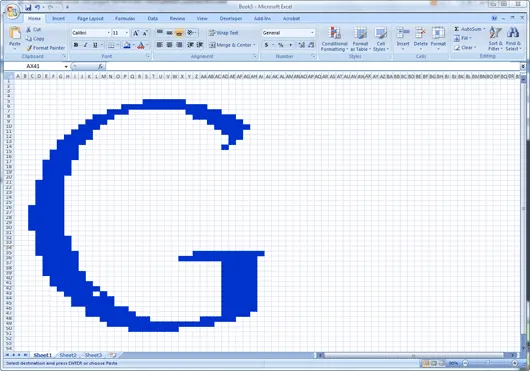
Task: Open the General number format dropdown
Action: [312, 33]
